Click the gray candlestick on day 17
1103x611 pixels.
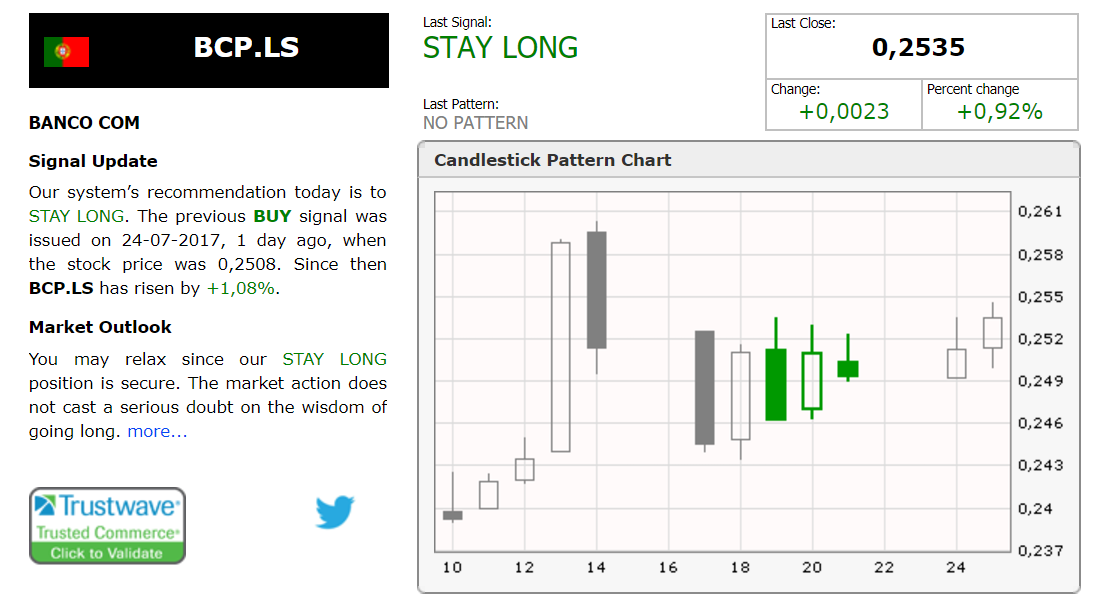(x=704, y=387)
